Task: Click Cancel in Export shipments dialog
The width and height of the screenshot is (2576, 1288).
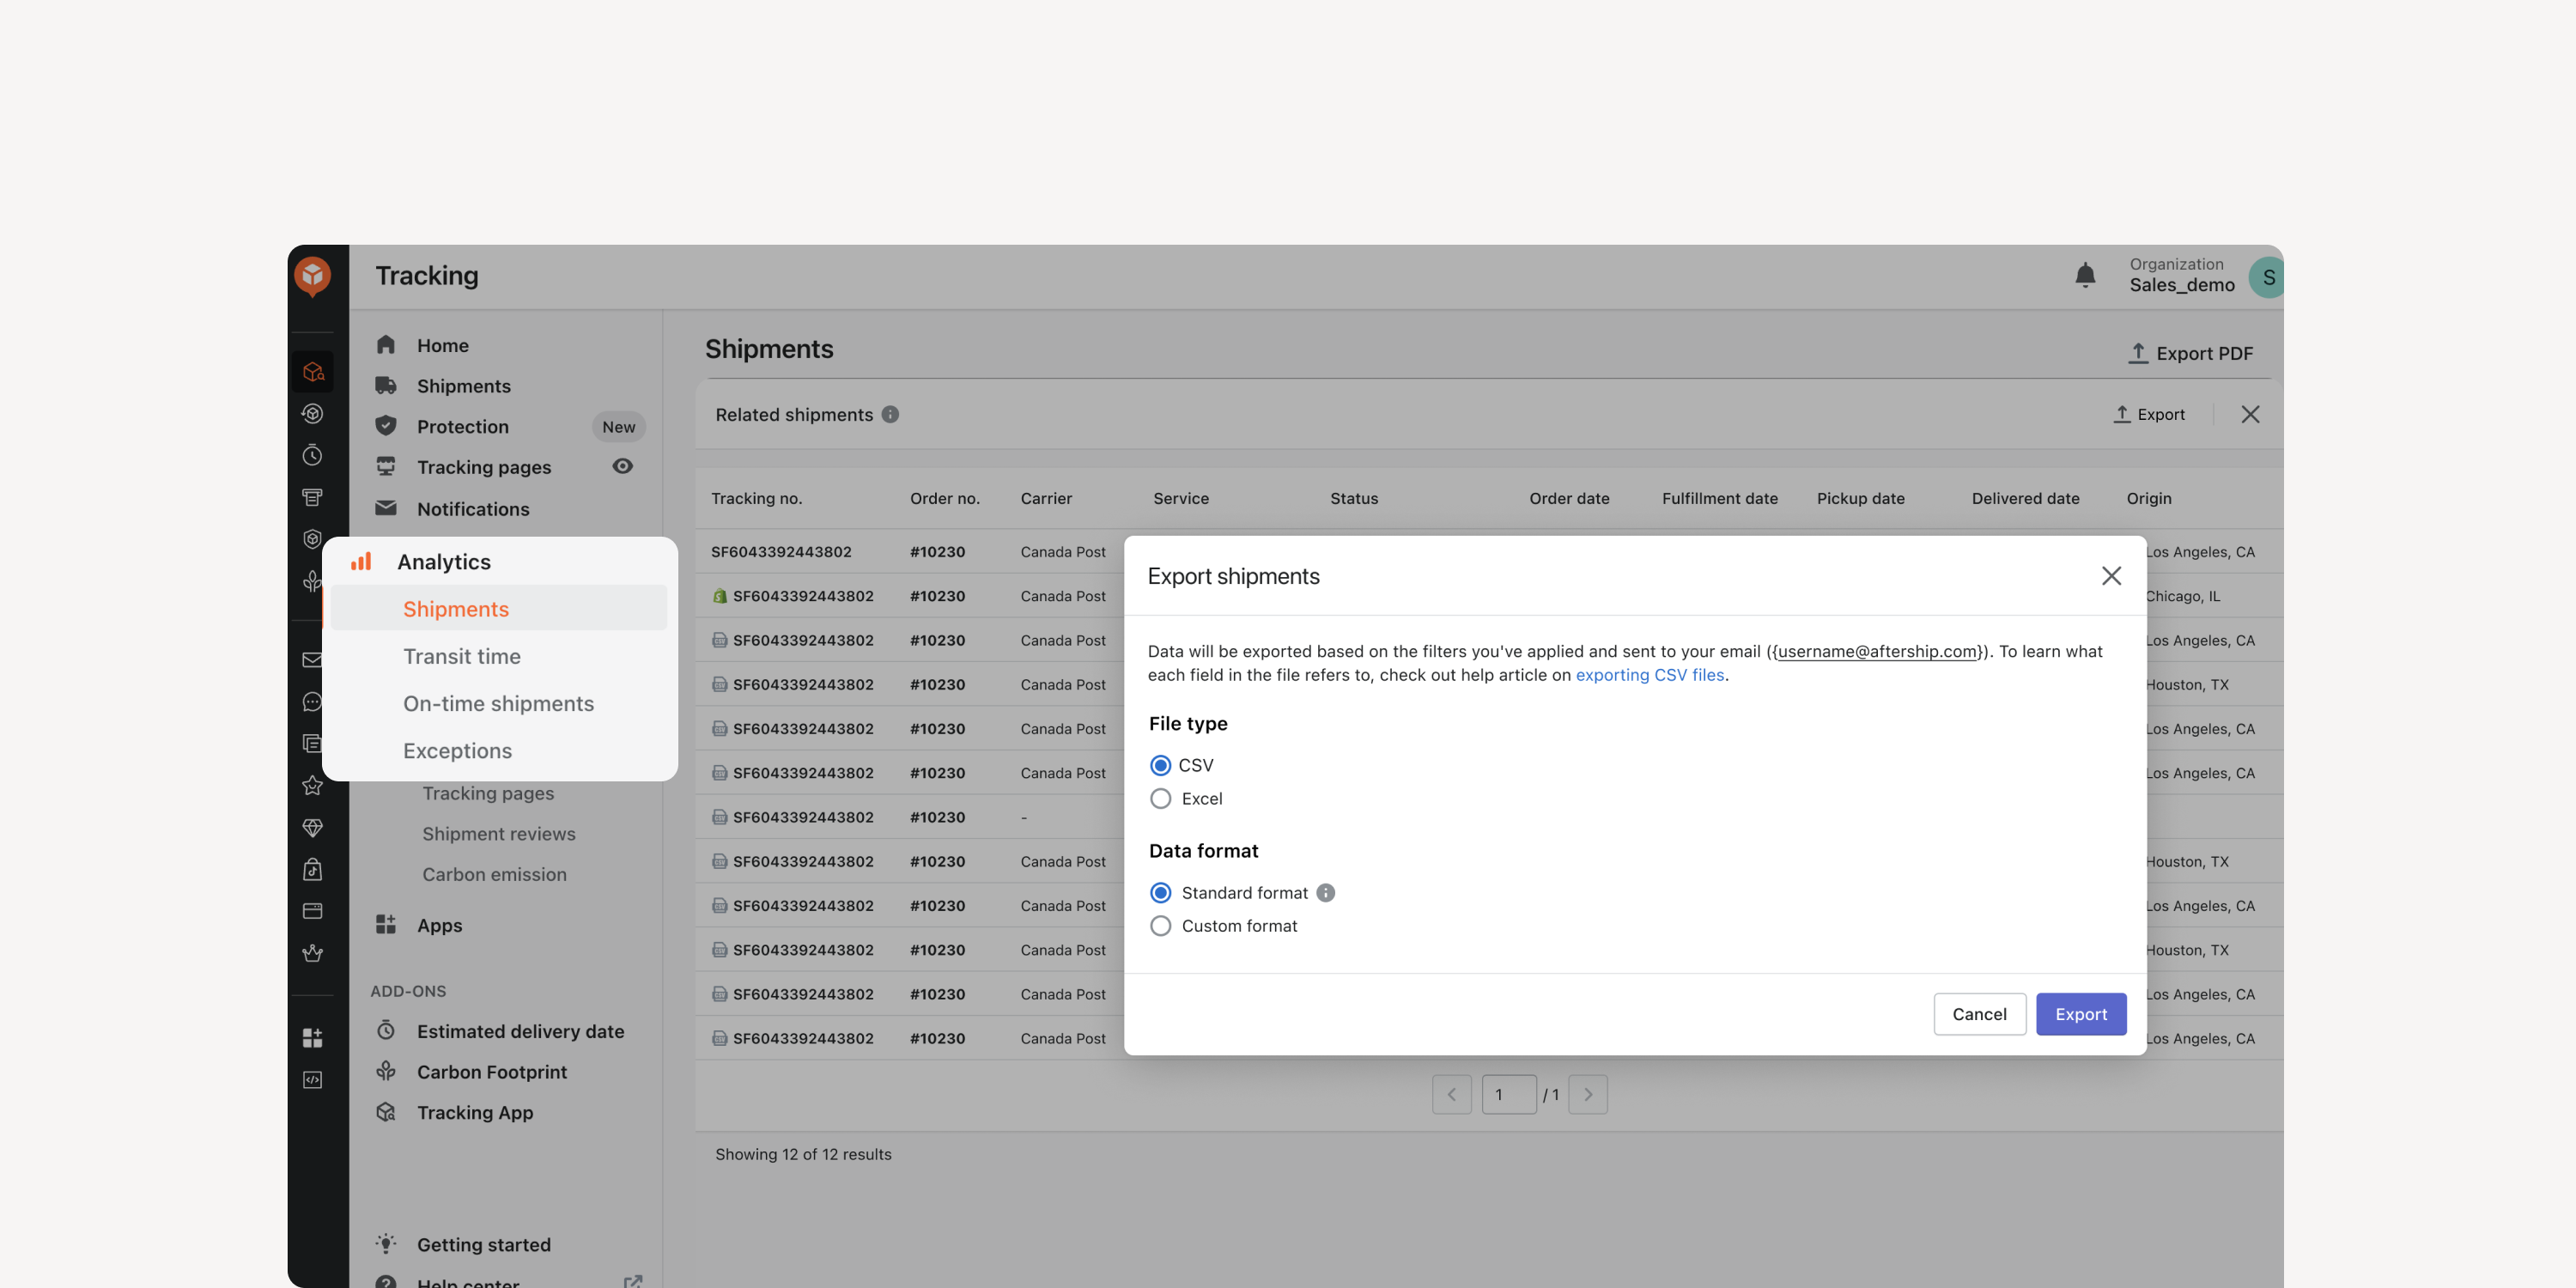Action: click(x=1979, y=1014)
